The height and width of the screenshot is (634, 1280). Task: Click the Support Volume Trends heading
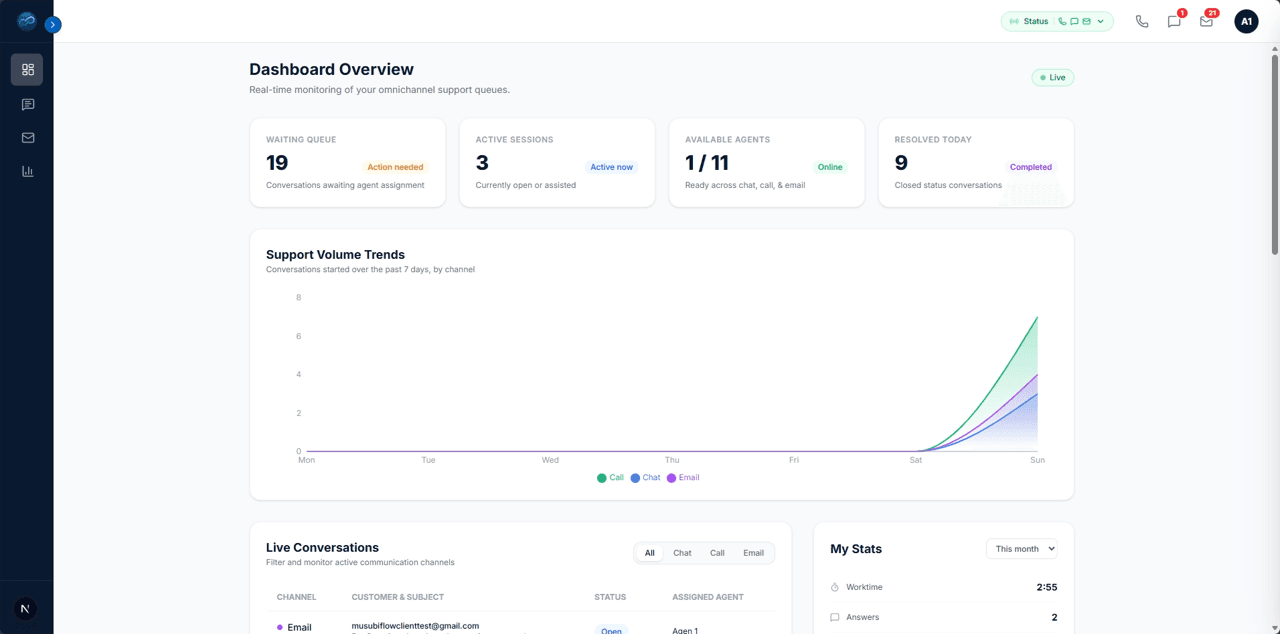click(335, 255)
